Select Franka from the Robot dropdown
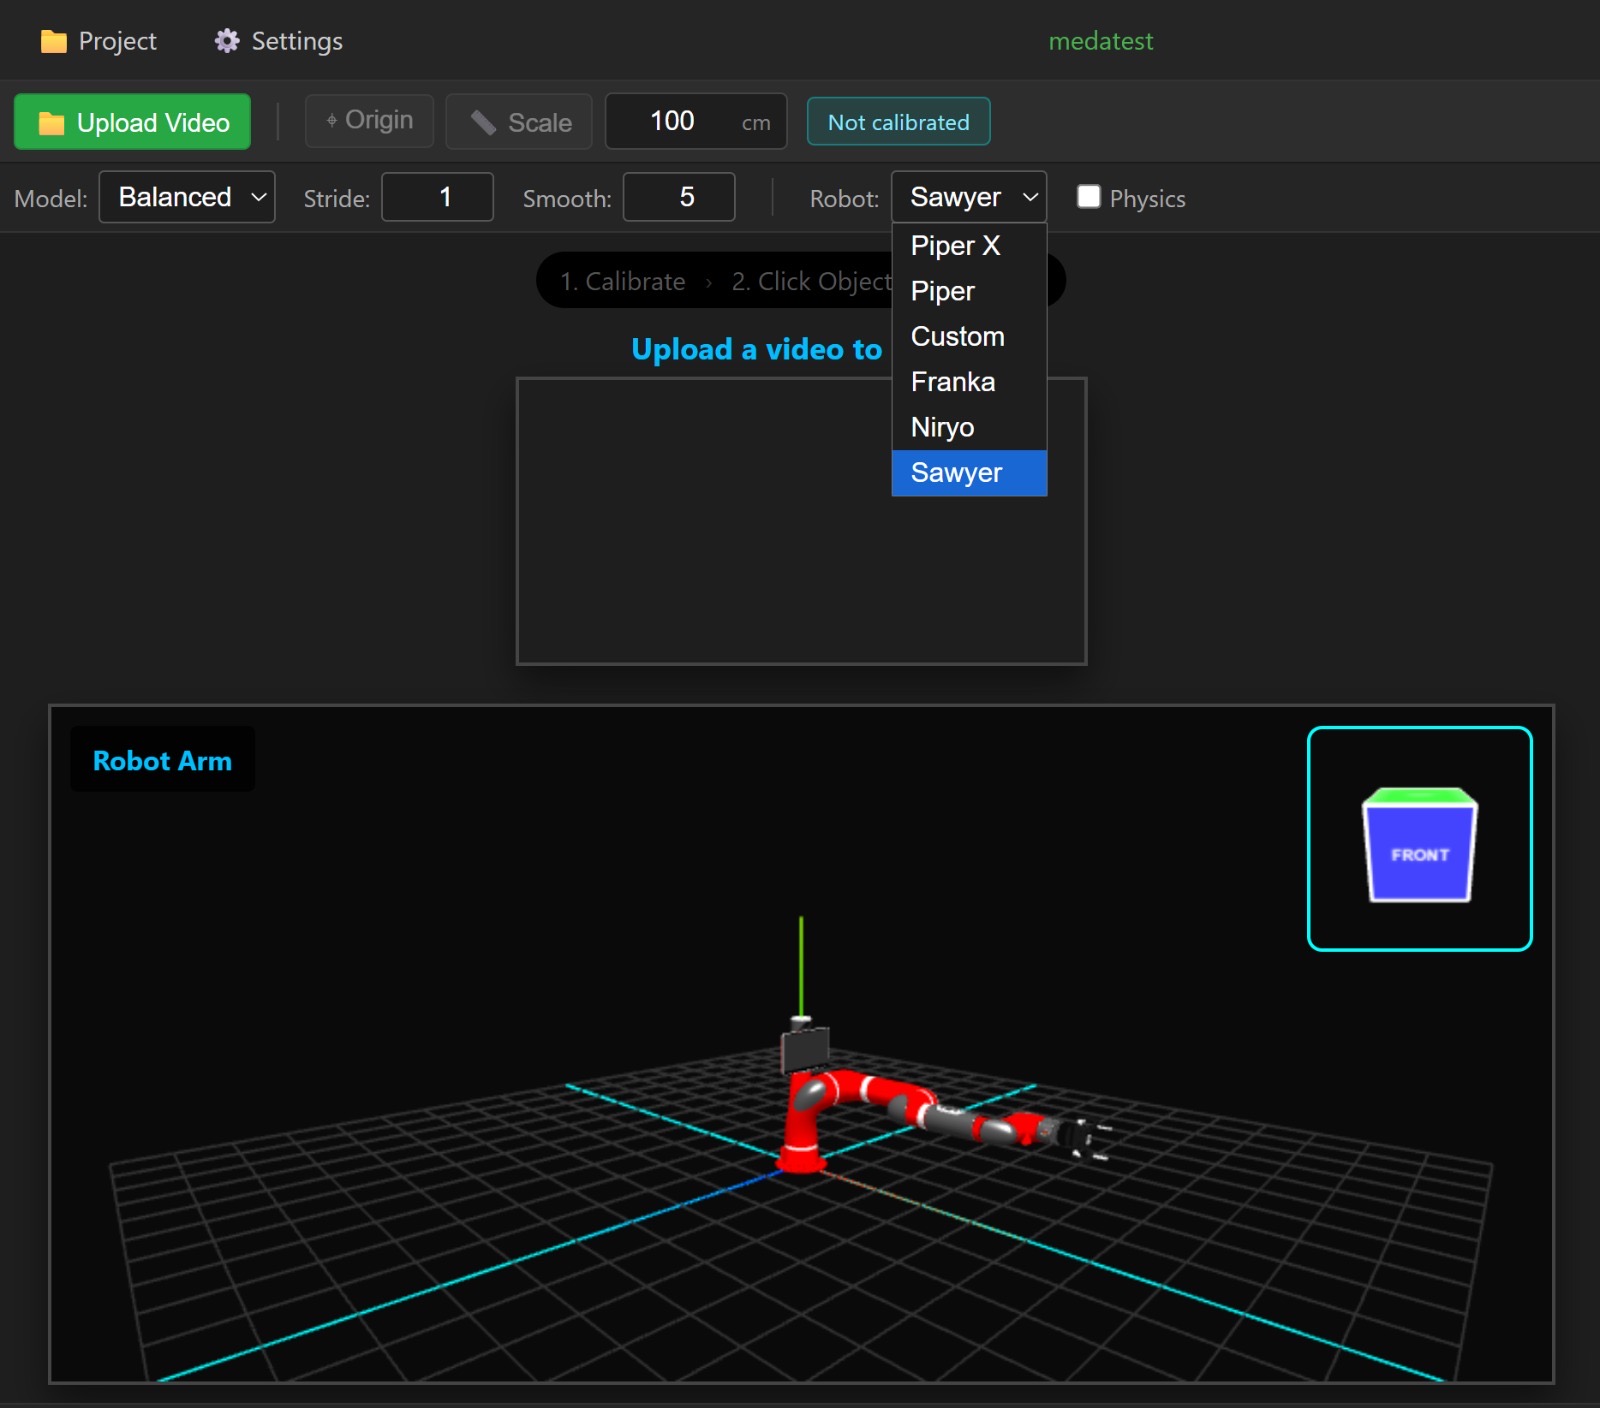The width and height of the screenshot is (1600, 1408). point(952,381)
